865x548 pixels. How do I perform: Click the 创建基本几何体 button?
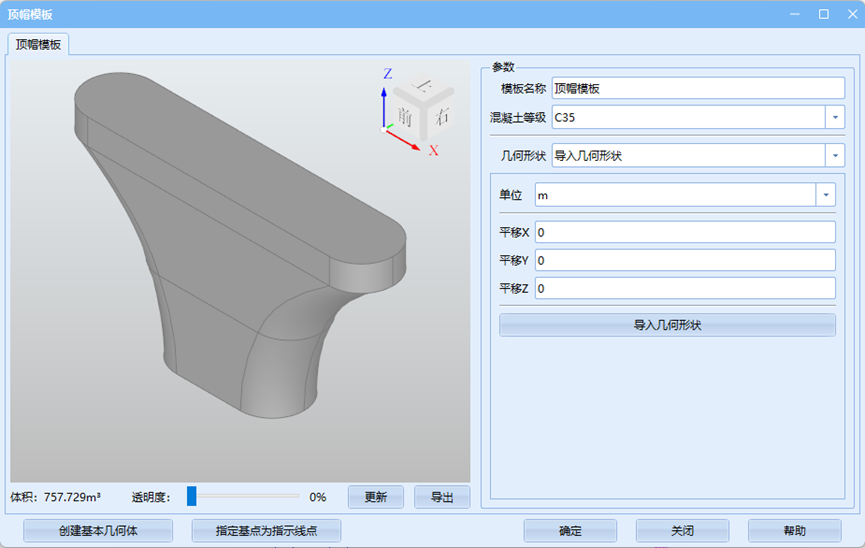pyautogui.click(x=98, y=531)
